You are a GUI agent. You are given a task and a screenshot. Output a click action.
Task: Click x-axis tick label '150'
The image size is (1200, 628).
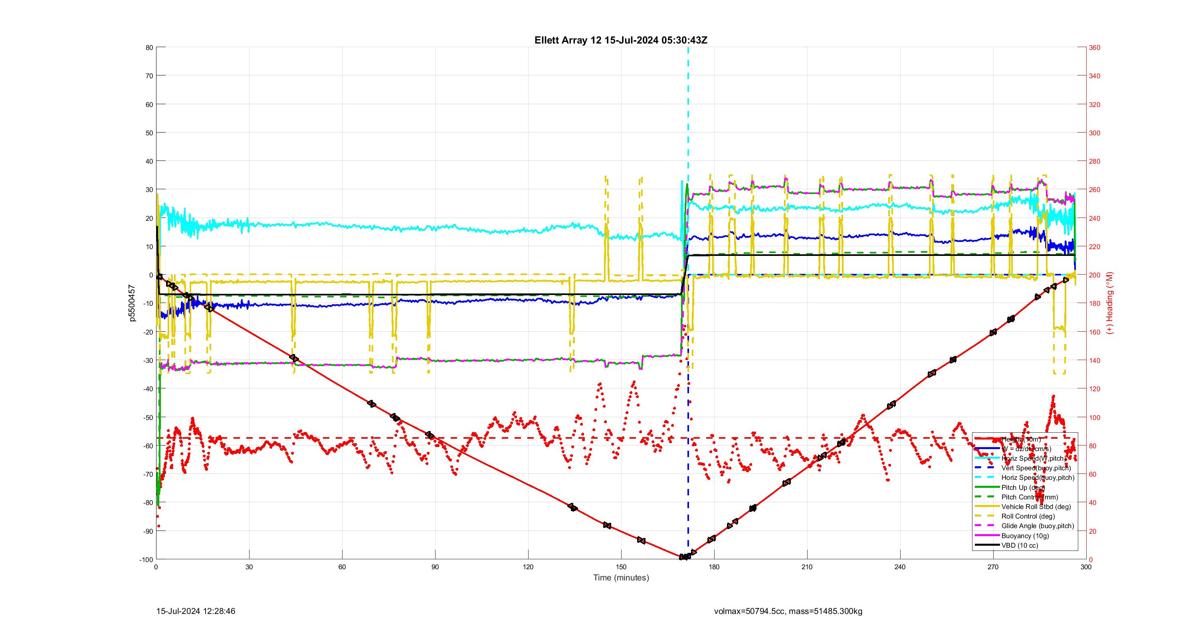pos(621,567)
